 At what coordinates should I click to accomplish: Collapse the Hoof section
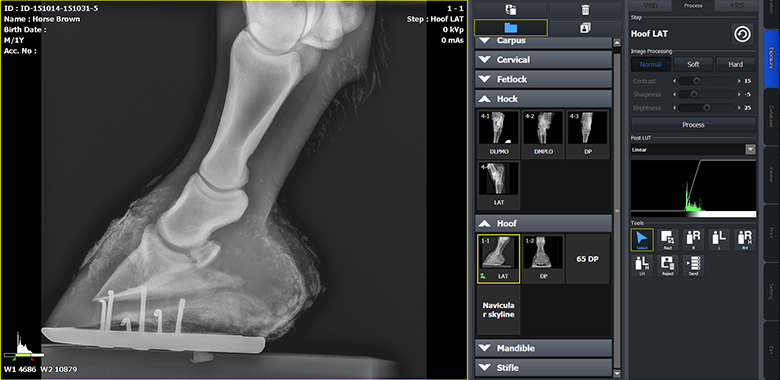click(x=543, y=224)
